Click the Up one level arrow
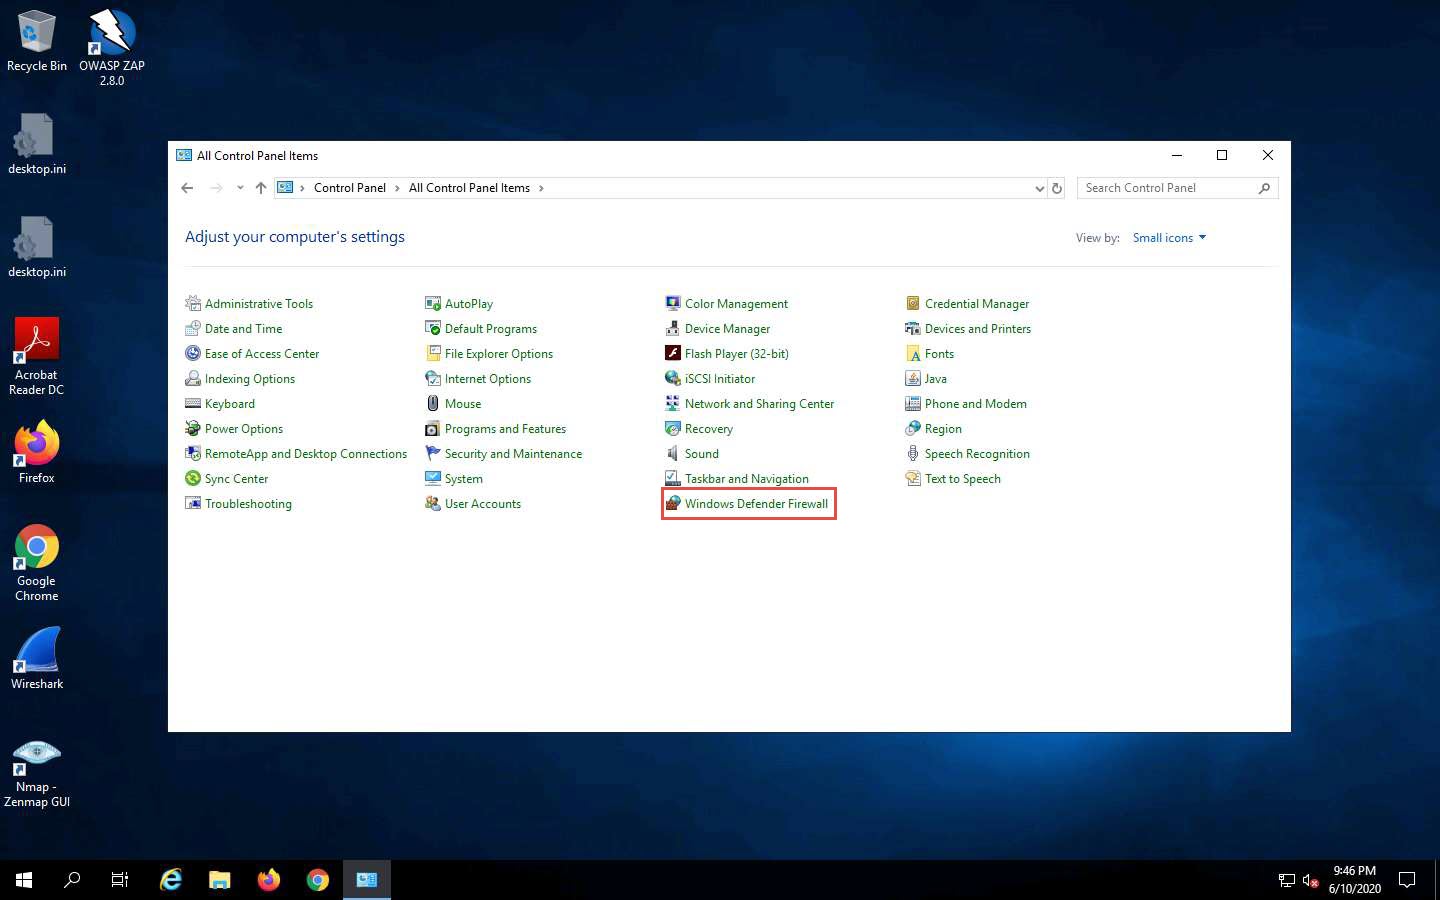This screenshot has height=900, width=1440. pyautogui.click(x=261, y=188)
